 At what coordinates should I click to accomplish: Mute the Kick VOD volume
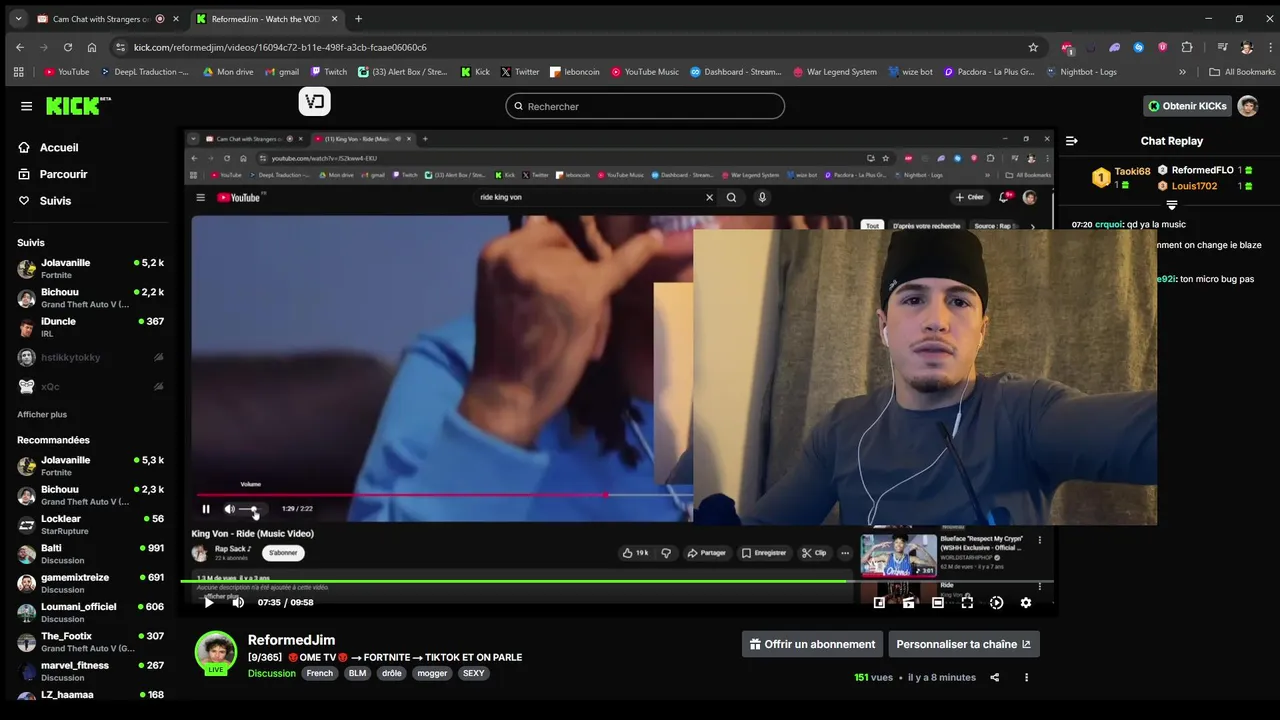pos(238,602)
